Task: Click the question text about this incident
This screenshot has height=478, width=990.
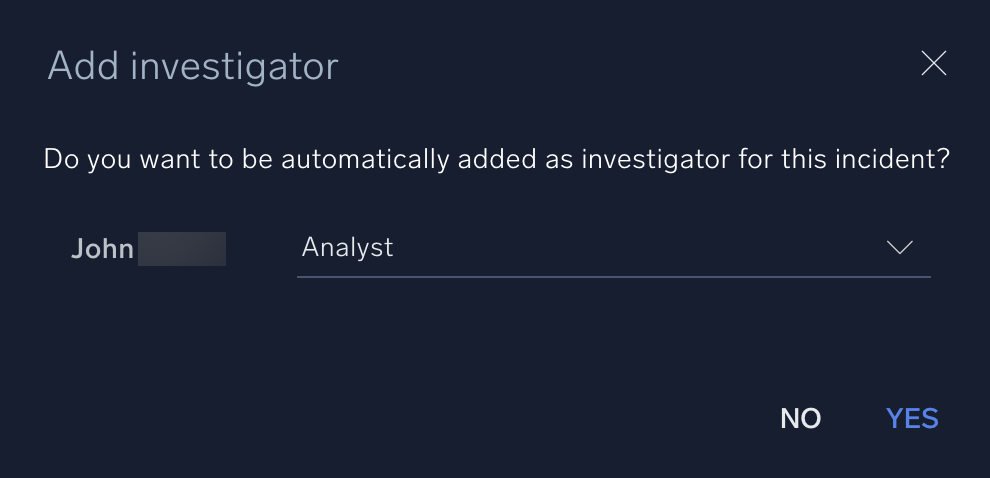Action: pos(496,159)
